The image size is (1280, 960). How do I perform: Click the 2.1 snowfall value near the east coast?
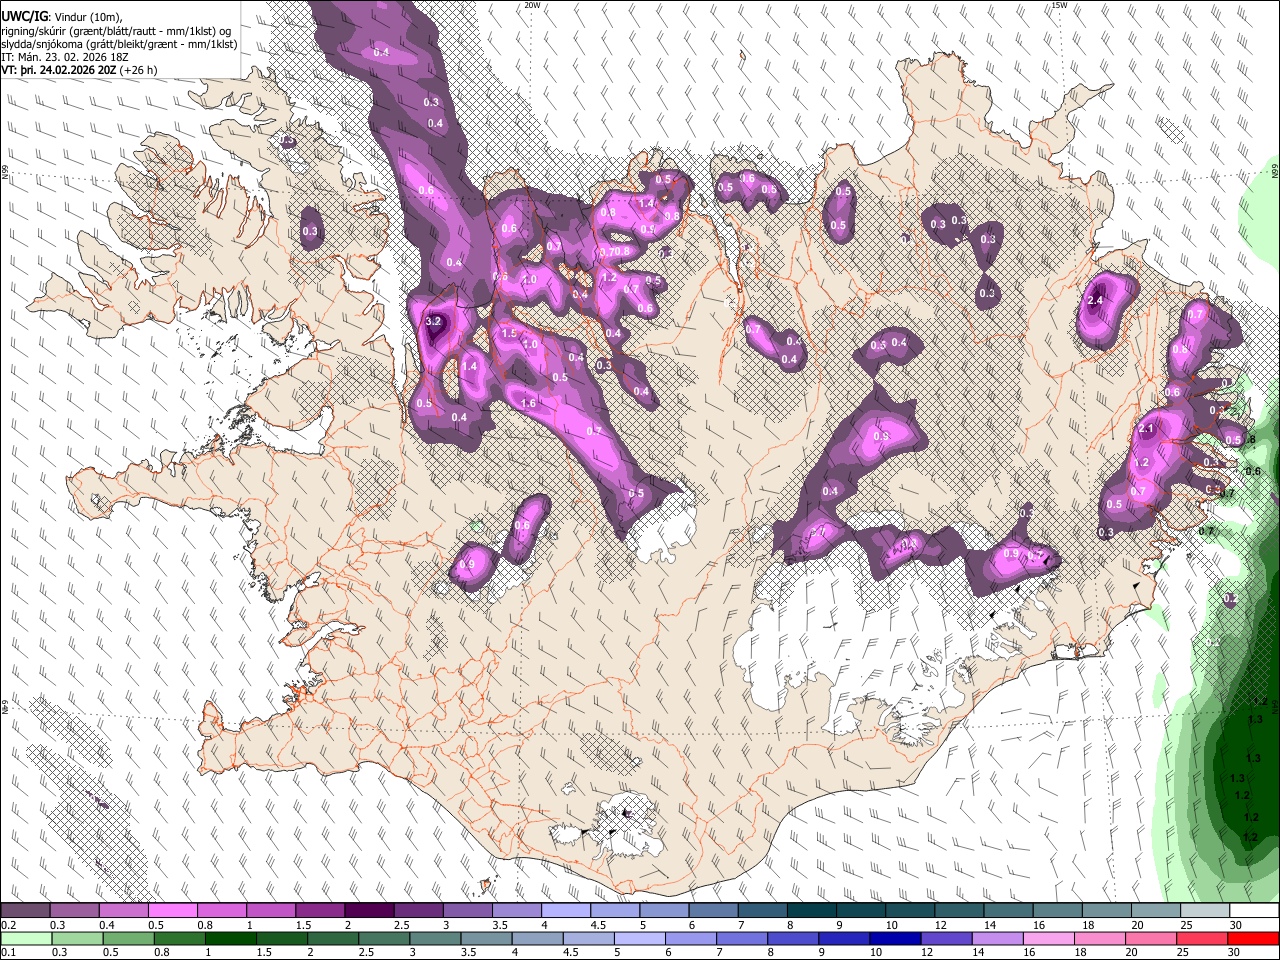1147,429
